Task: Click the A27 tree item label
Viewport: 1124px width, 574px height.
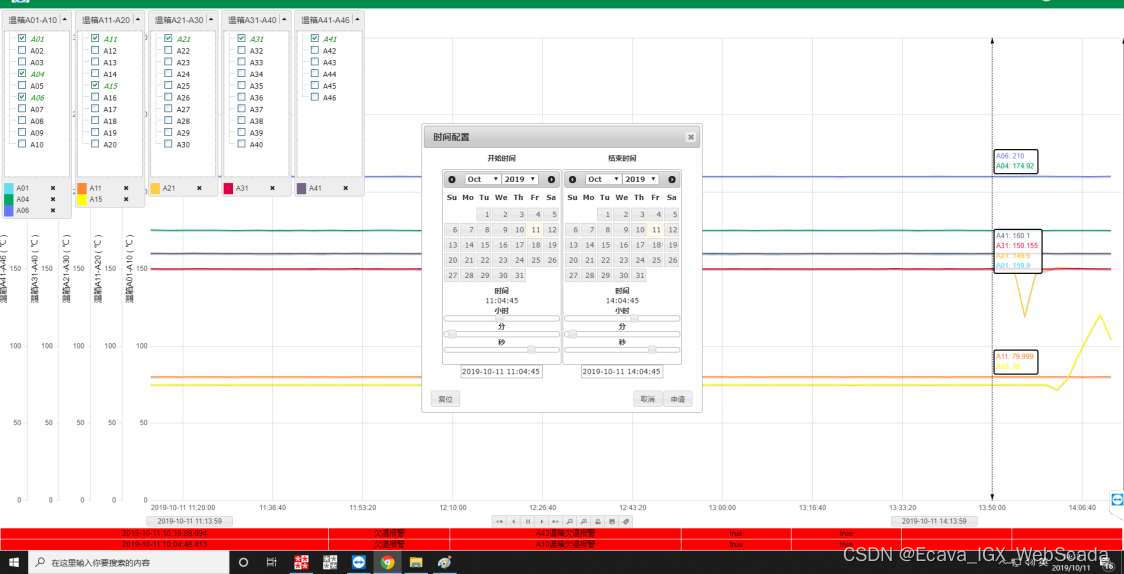Action: 184,110
